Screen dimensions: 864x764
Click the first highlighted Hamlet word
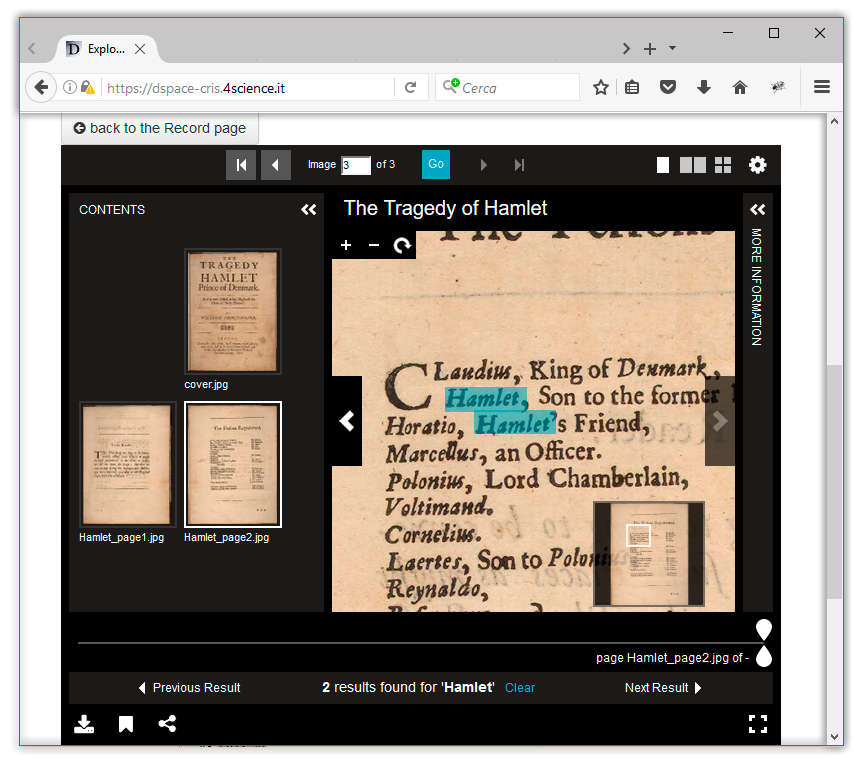486,399
